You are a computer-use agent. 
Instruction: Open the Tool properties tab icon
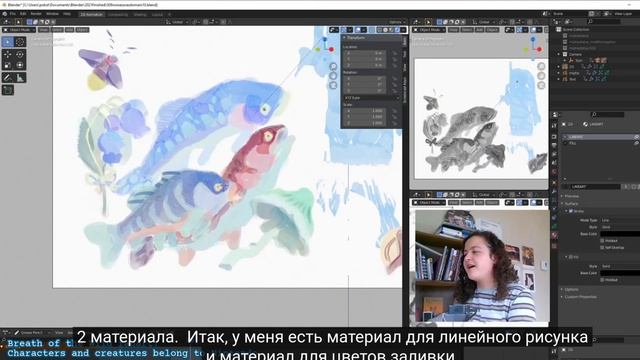(x=554, y=126)
